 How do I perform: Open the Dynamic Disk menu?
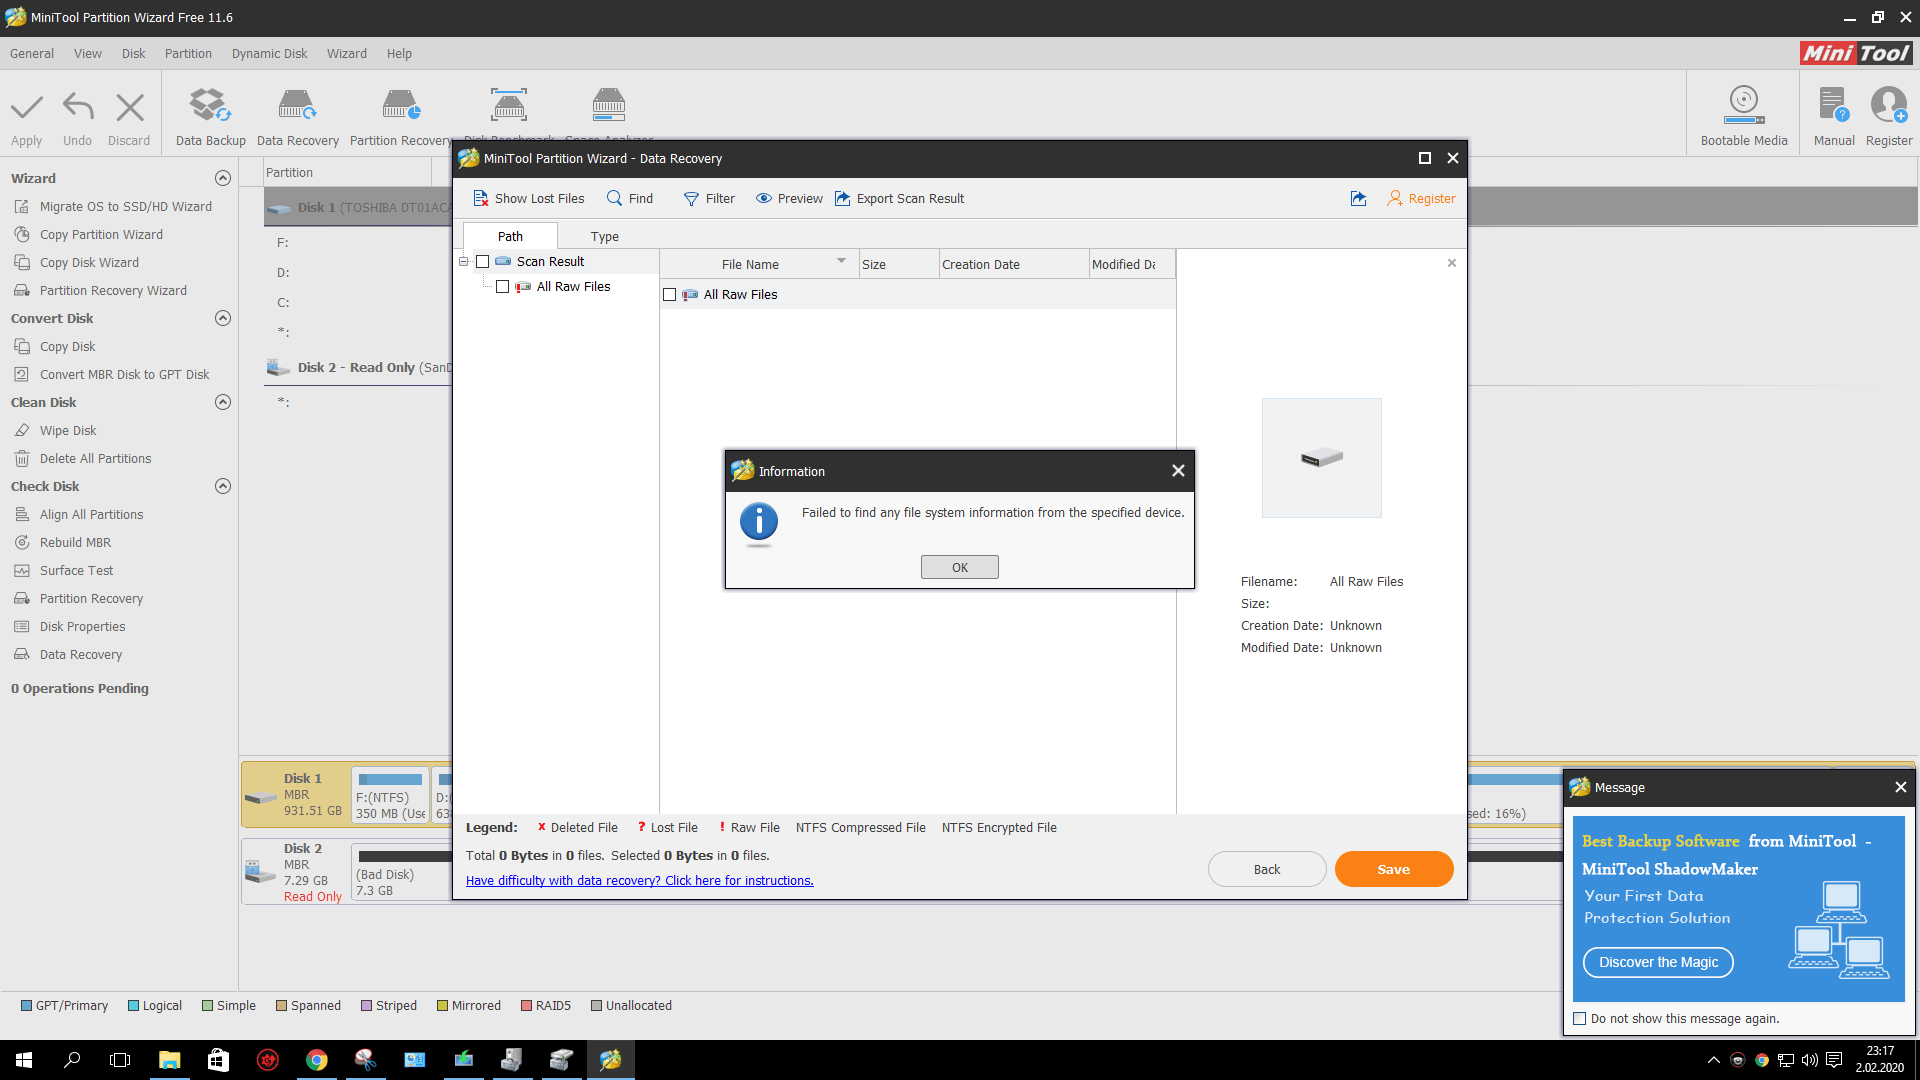(x=269, y=54)
